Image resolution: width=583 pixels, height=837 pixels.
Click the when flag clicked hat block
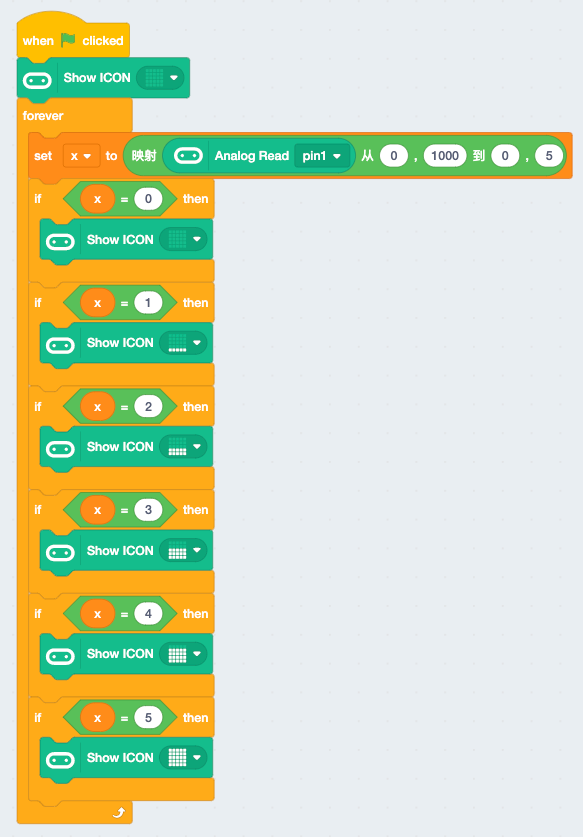pyautogui.click(x=73, y=37)
